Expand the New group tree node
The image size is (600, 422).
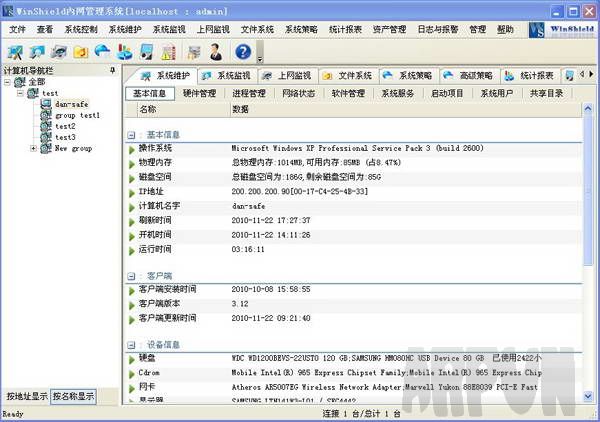tap(34, 148)
